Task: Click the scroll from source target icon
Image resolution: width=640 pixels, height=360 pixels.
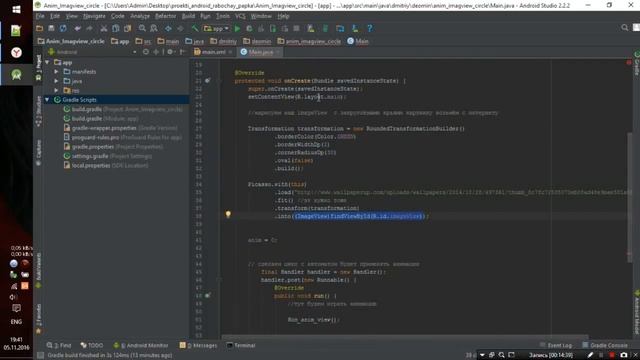Action: pos(146,52)
